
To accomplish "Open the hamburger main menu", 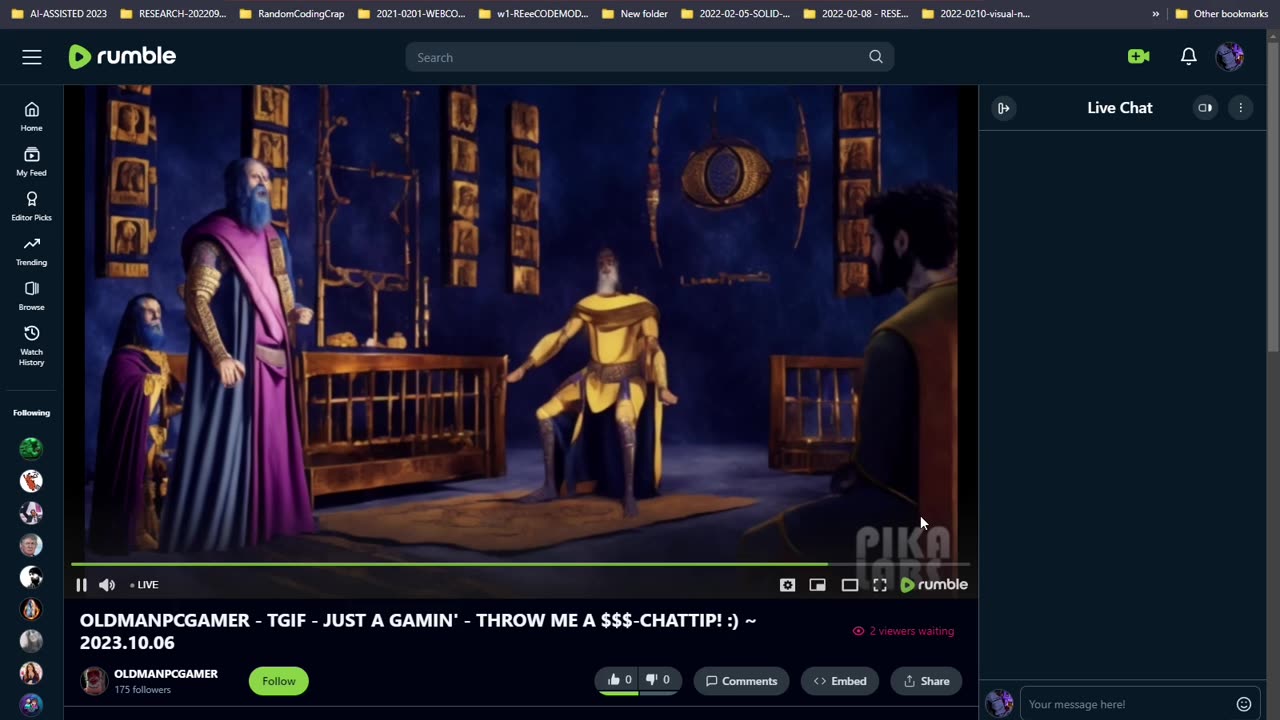I will click(32, 57).
